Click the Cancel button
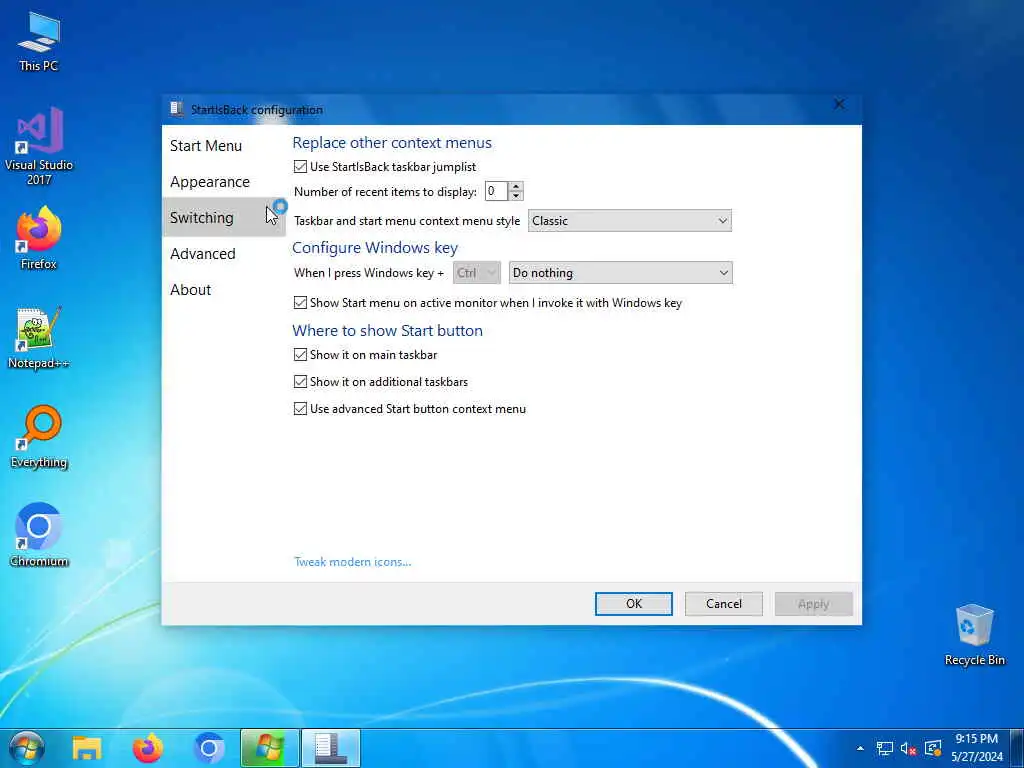 pyautogui.click(x=724, y=604)
